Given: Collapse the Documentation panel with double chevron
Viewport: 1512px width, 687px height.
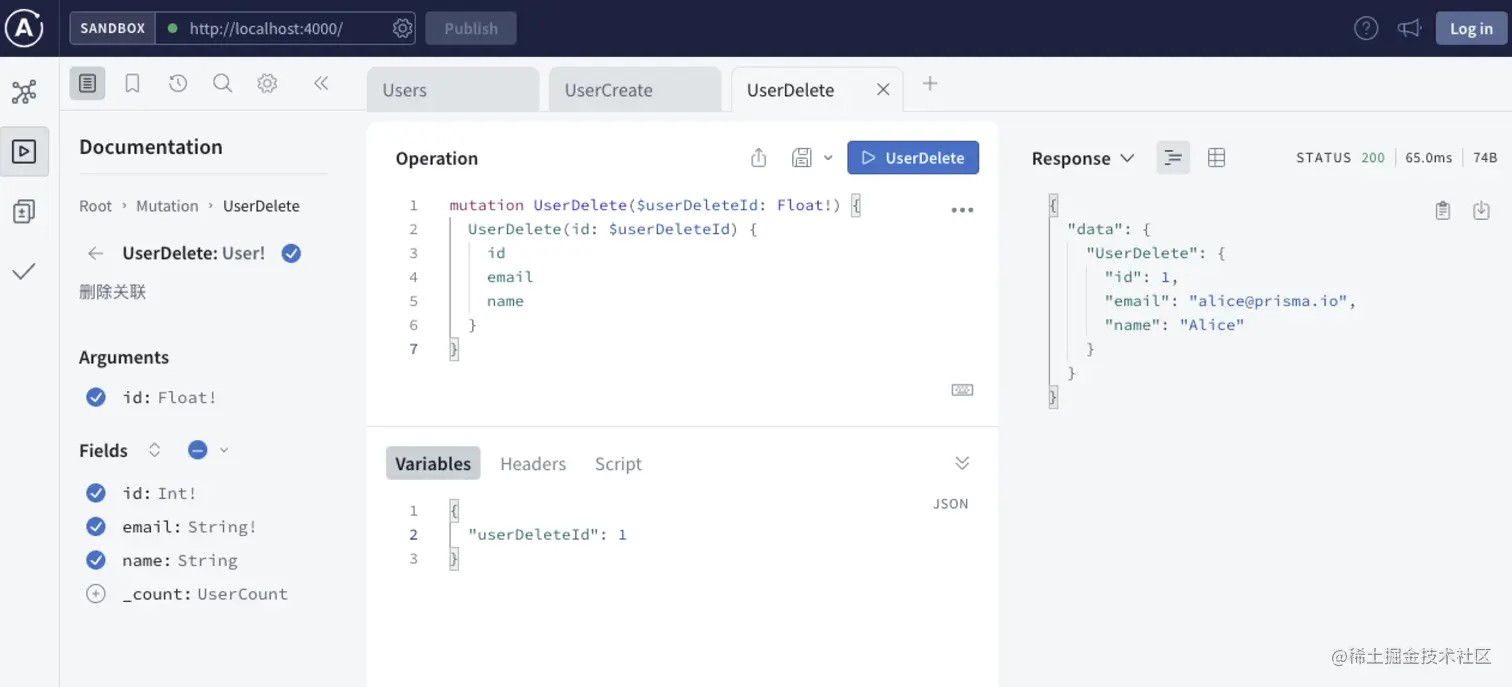Looking at the screenshot, I should pos(321,84).
